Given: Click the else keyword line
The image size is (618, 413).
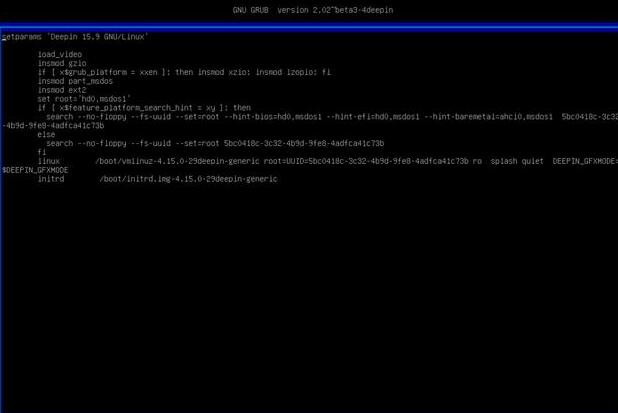Looking at the screenshot, I should point(46,134).
